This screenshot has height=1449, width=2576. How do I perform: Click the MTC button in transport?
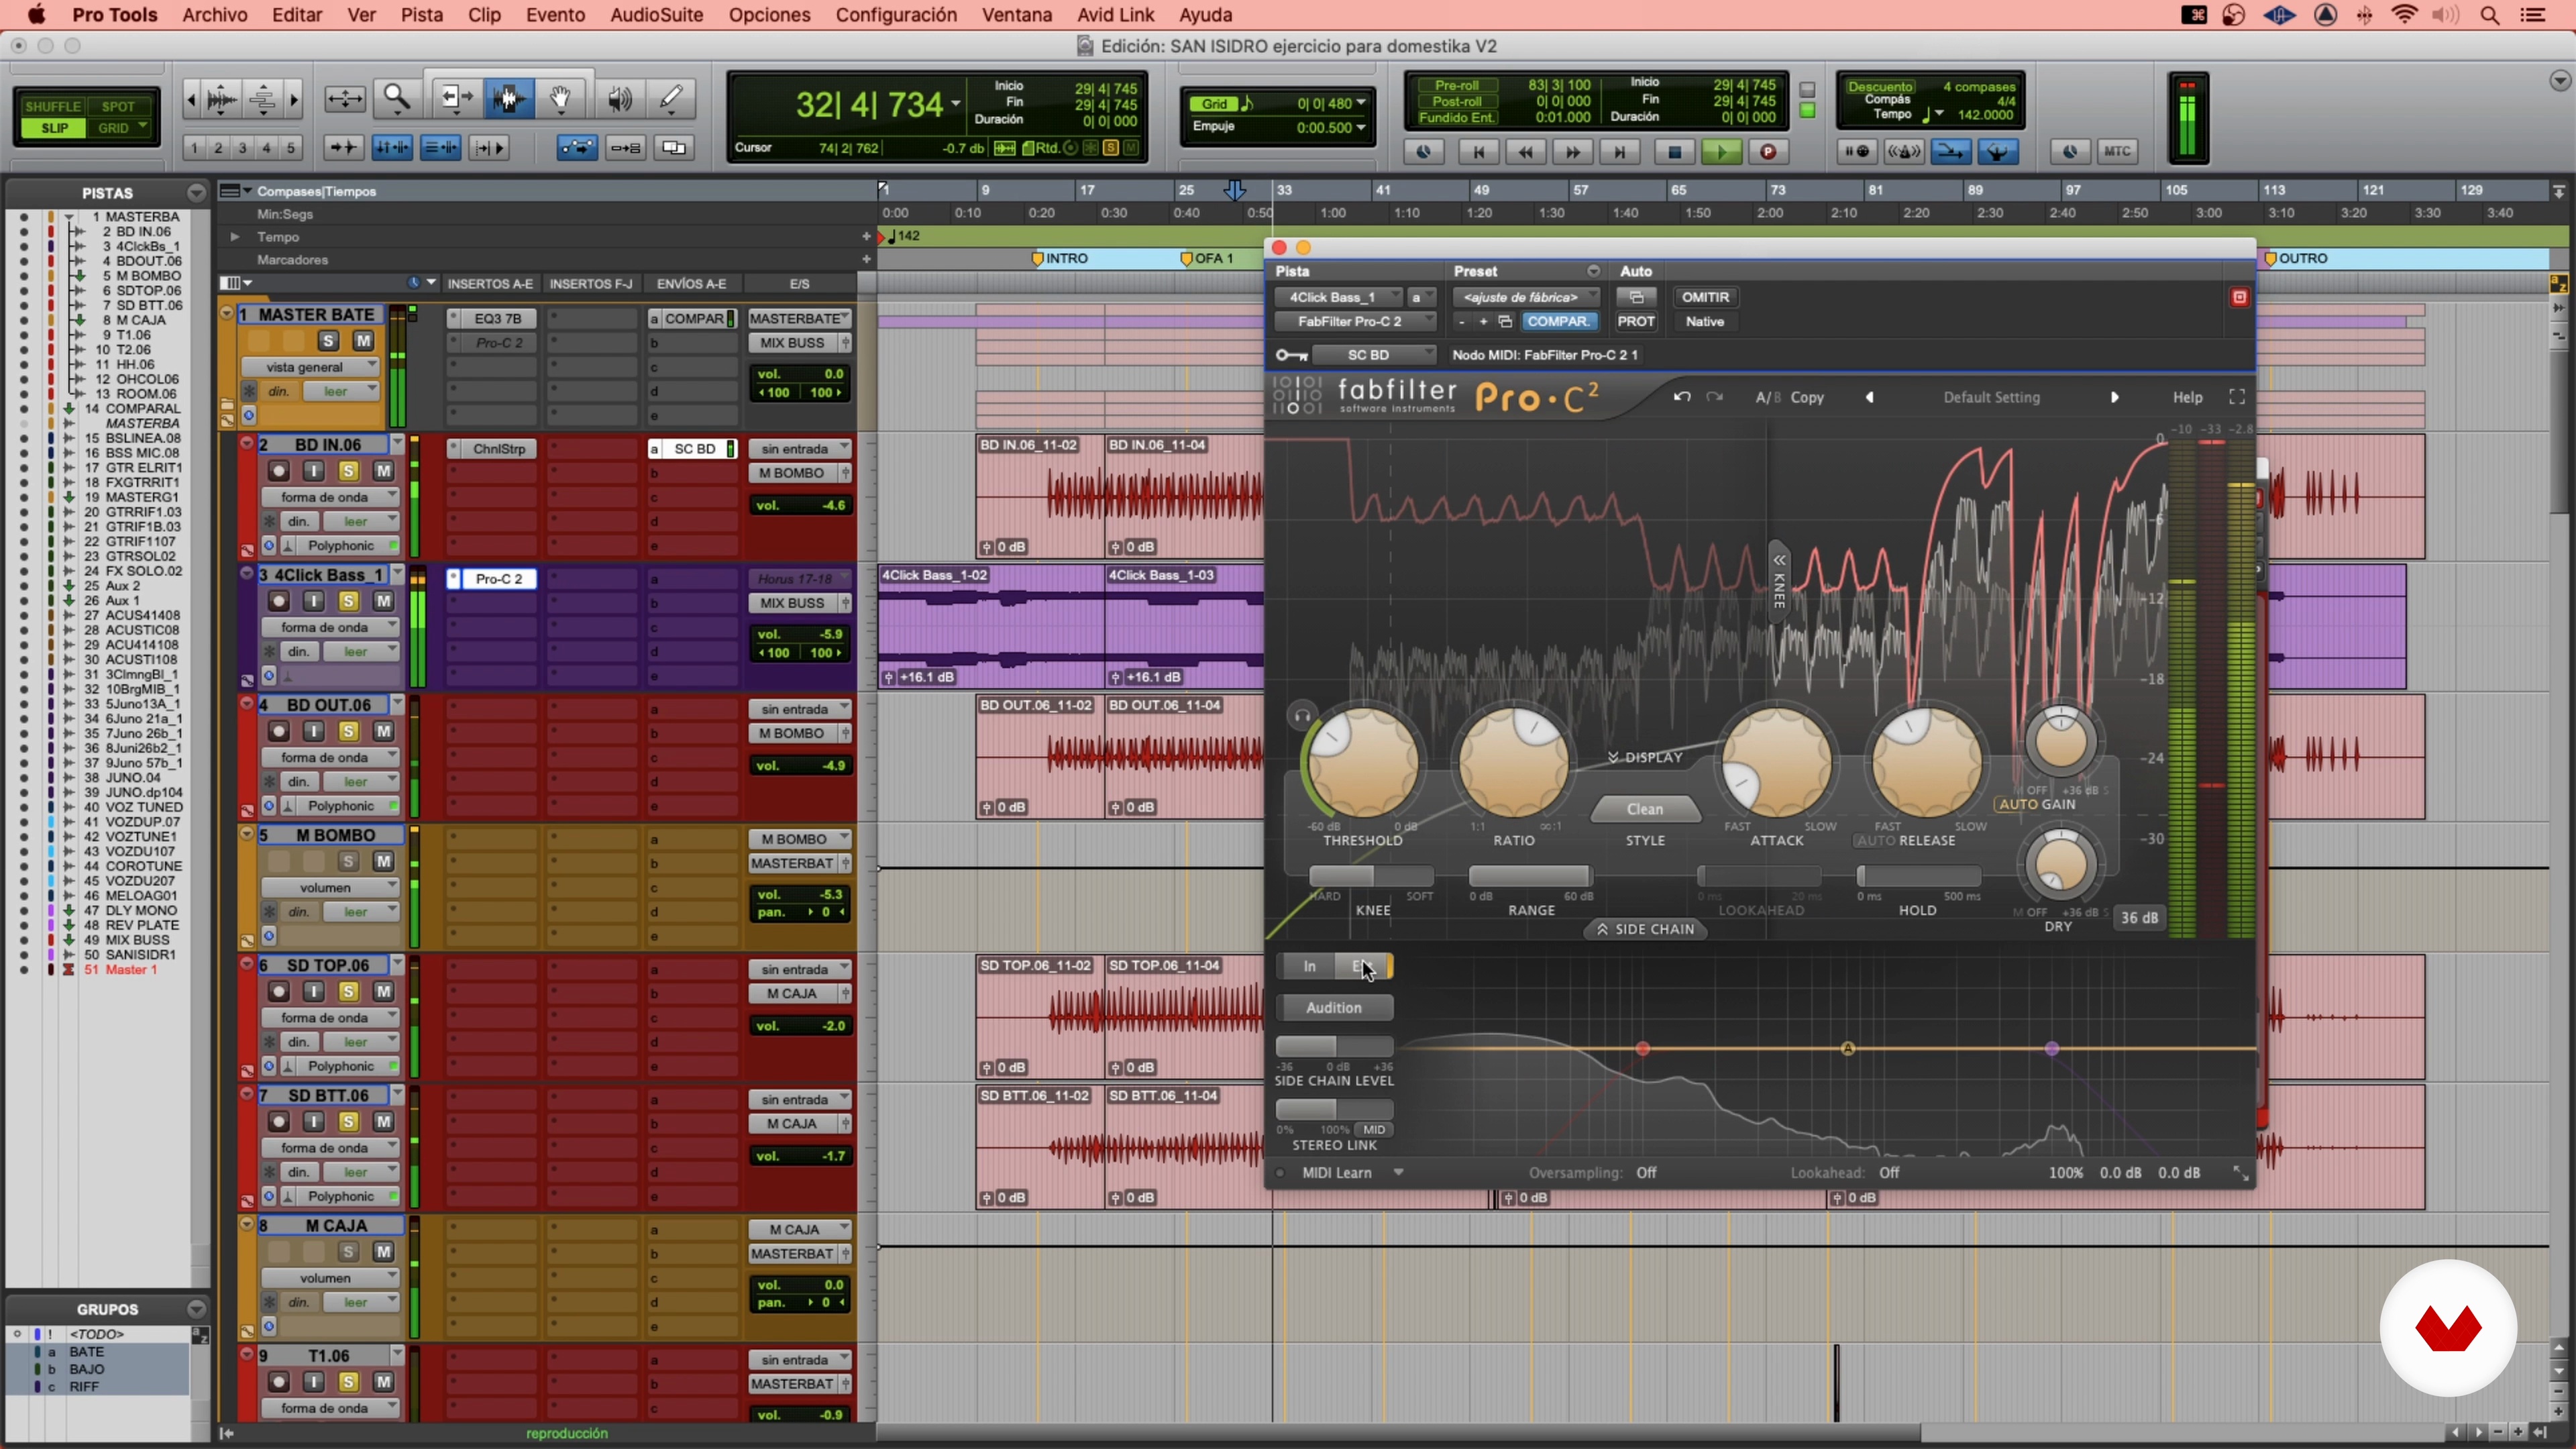click(2116, 152)
